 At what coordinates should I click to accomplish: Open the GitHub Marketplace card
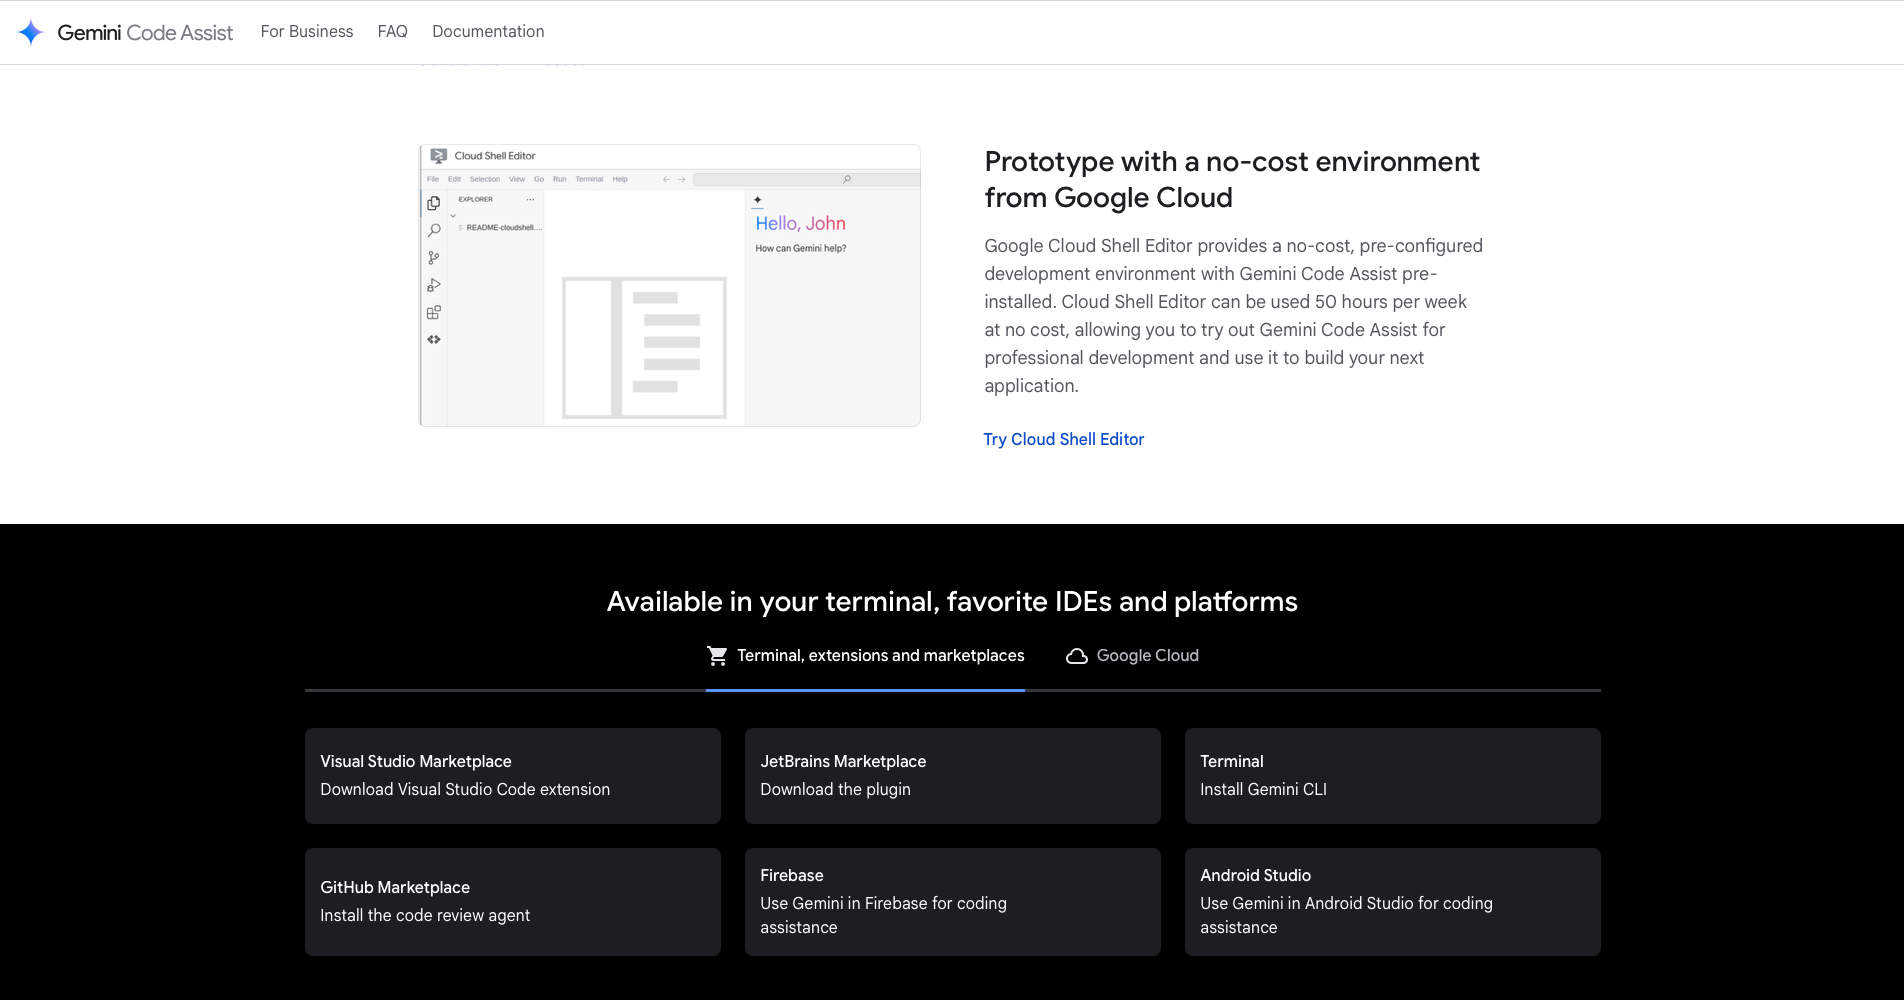pos(513,902)
